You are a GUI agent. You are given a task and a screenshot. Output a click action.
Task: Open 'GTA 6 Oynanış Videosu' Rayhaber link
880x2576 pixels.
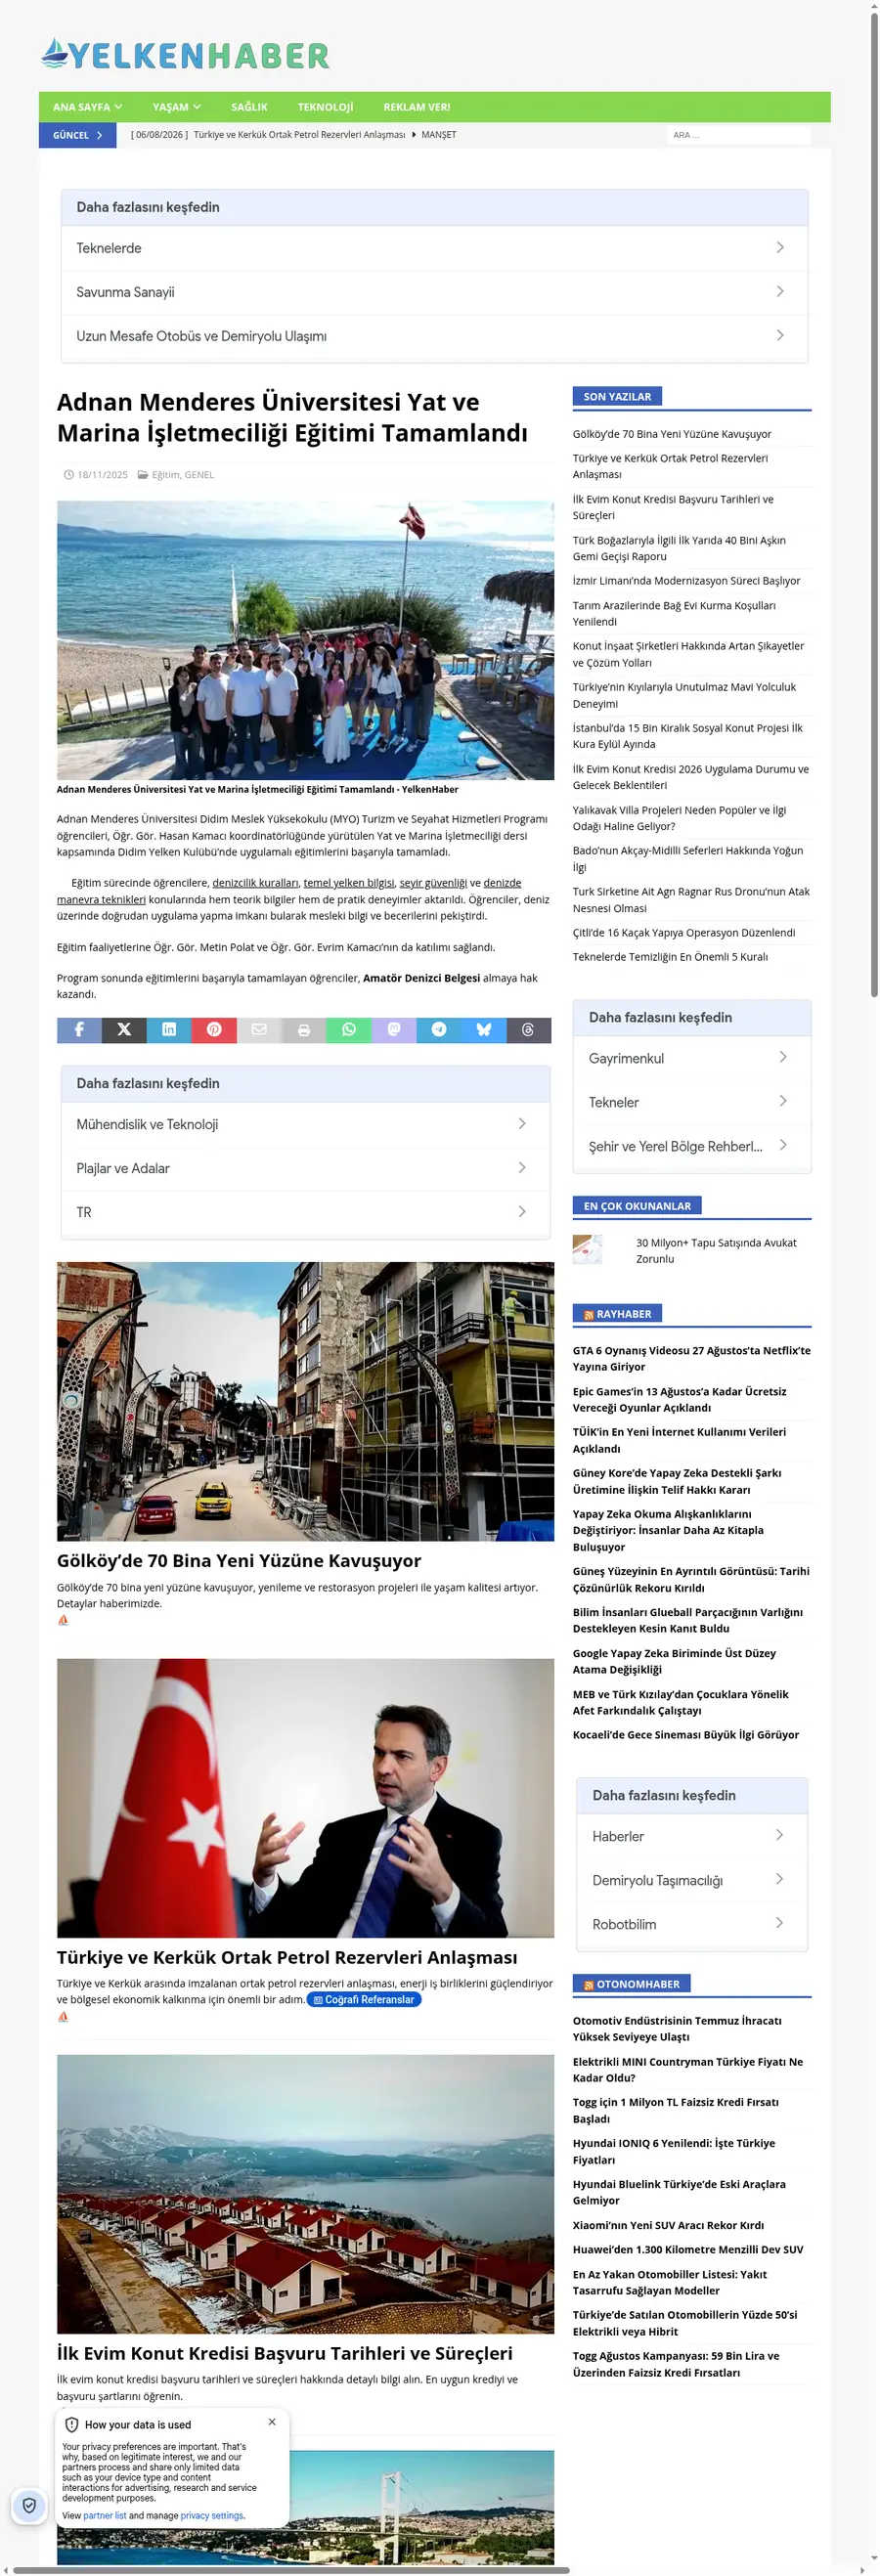pos(691,1358)
